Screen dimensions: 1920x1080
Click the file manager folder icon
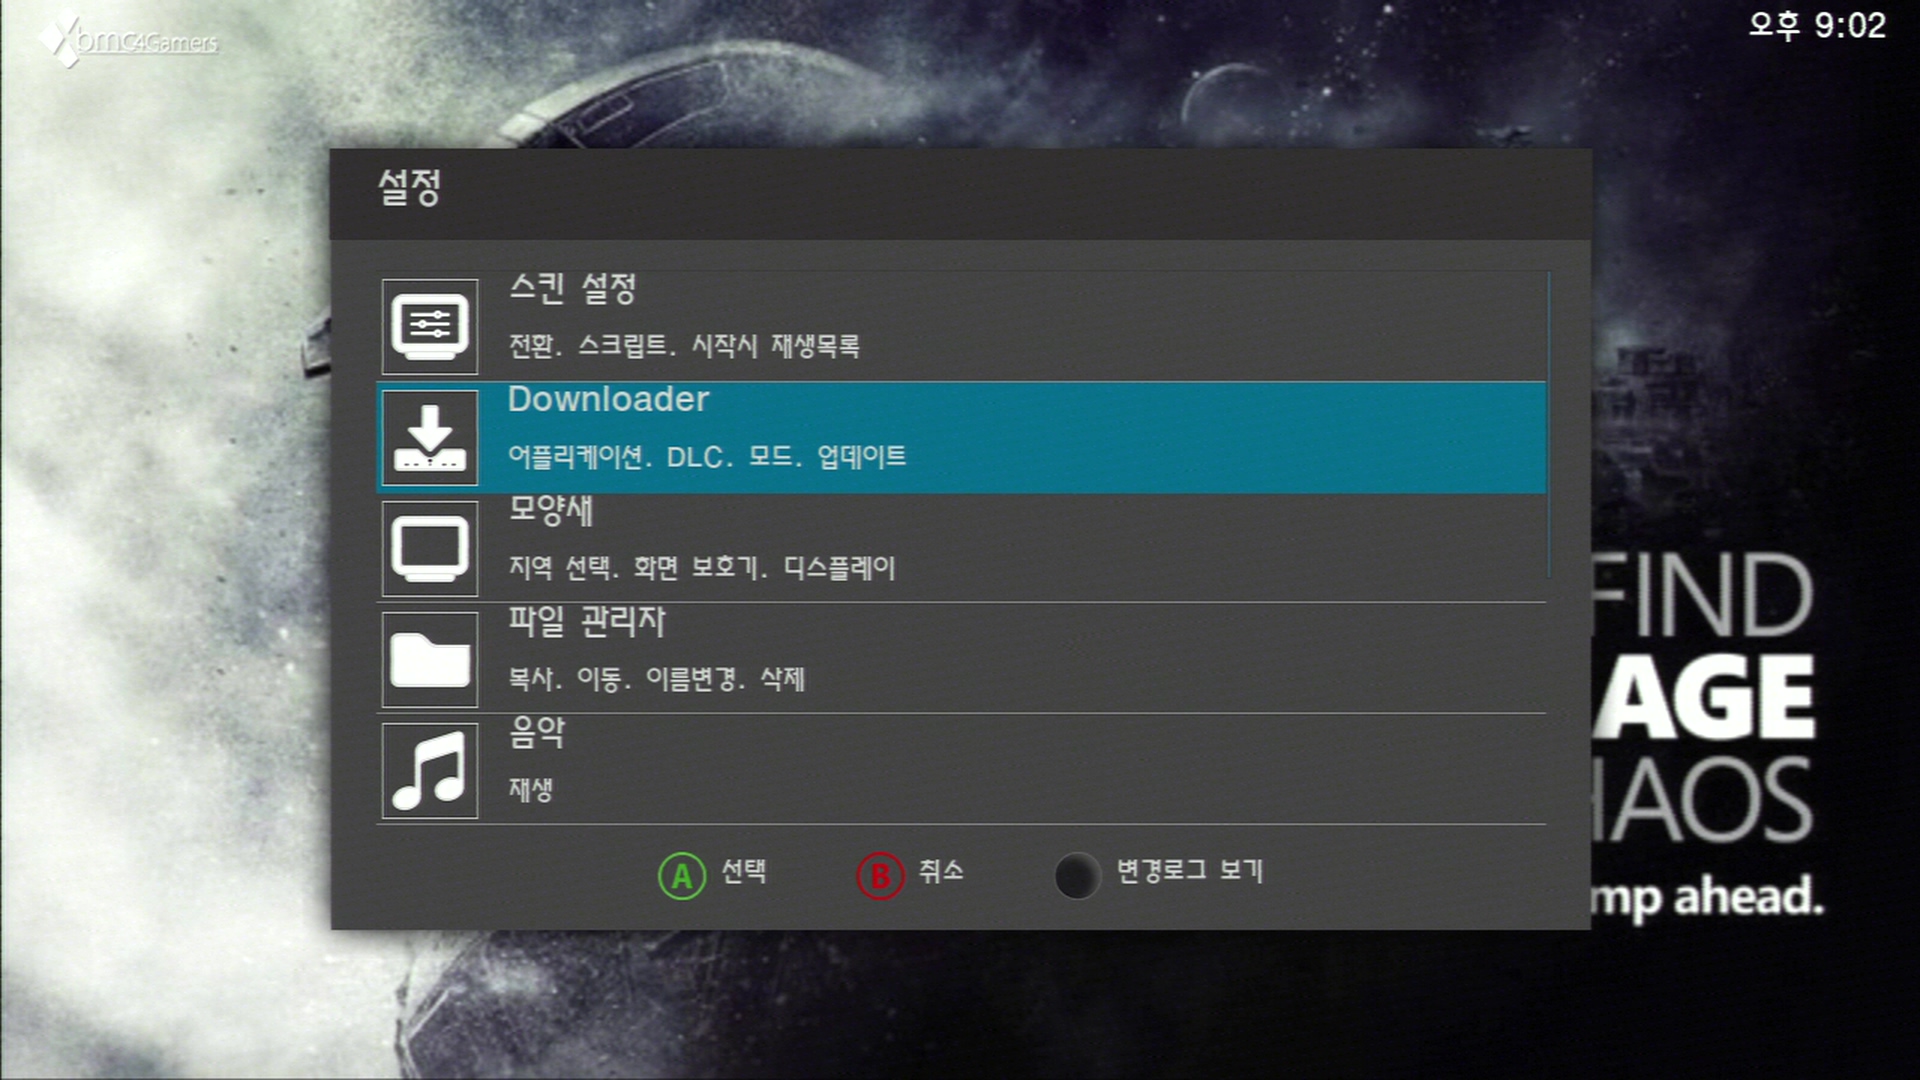point(430,659)
